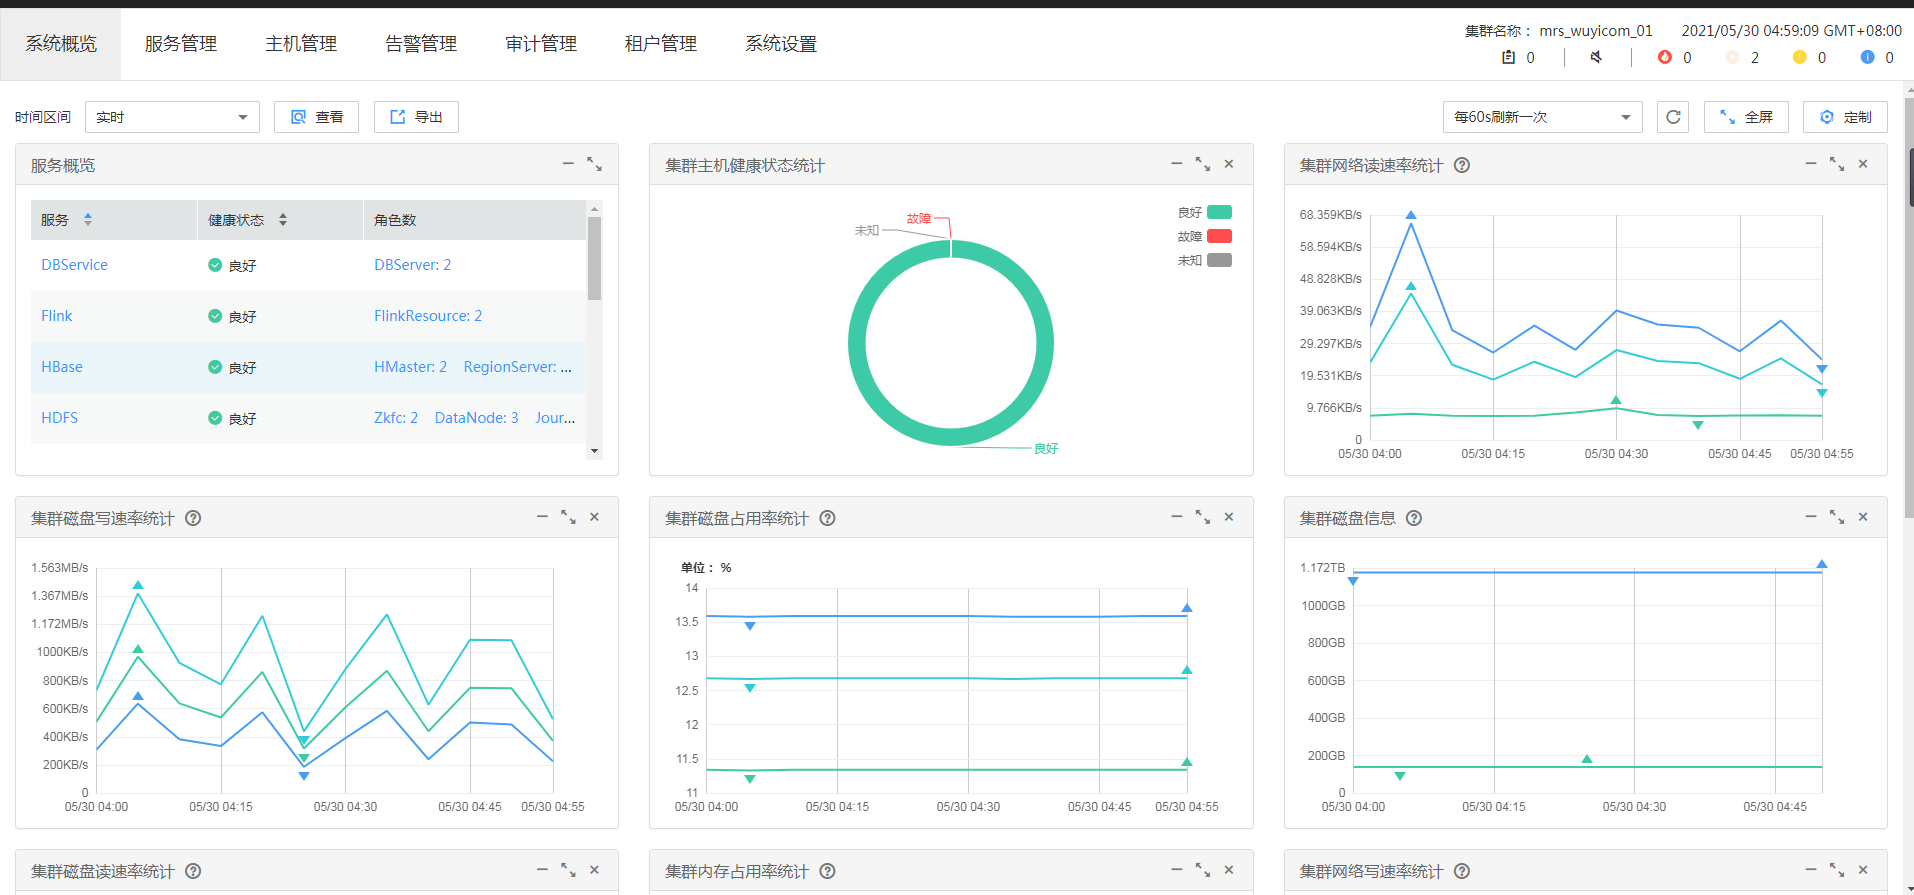View minor alarms yellow icon

pyautogui.click(x=1799, y=57)
